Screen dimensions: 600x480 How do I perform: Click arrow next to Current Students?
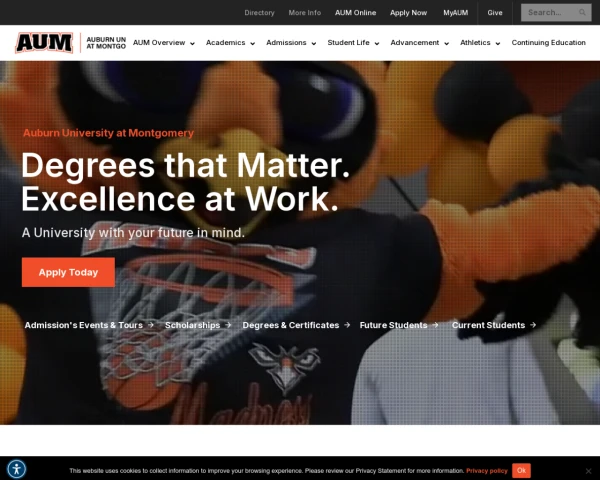[x=533, y=325]
